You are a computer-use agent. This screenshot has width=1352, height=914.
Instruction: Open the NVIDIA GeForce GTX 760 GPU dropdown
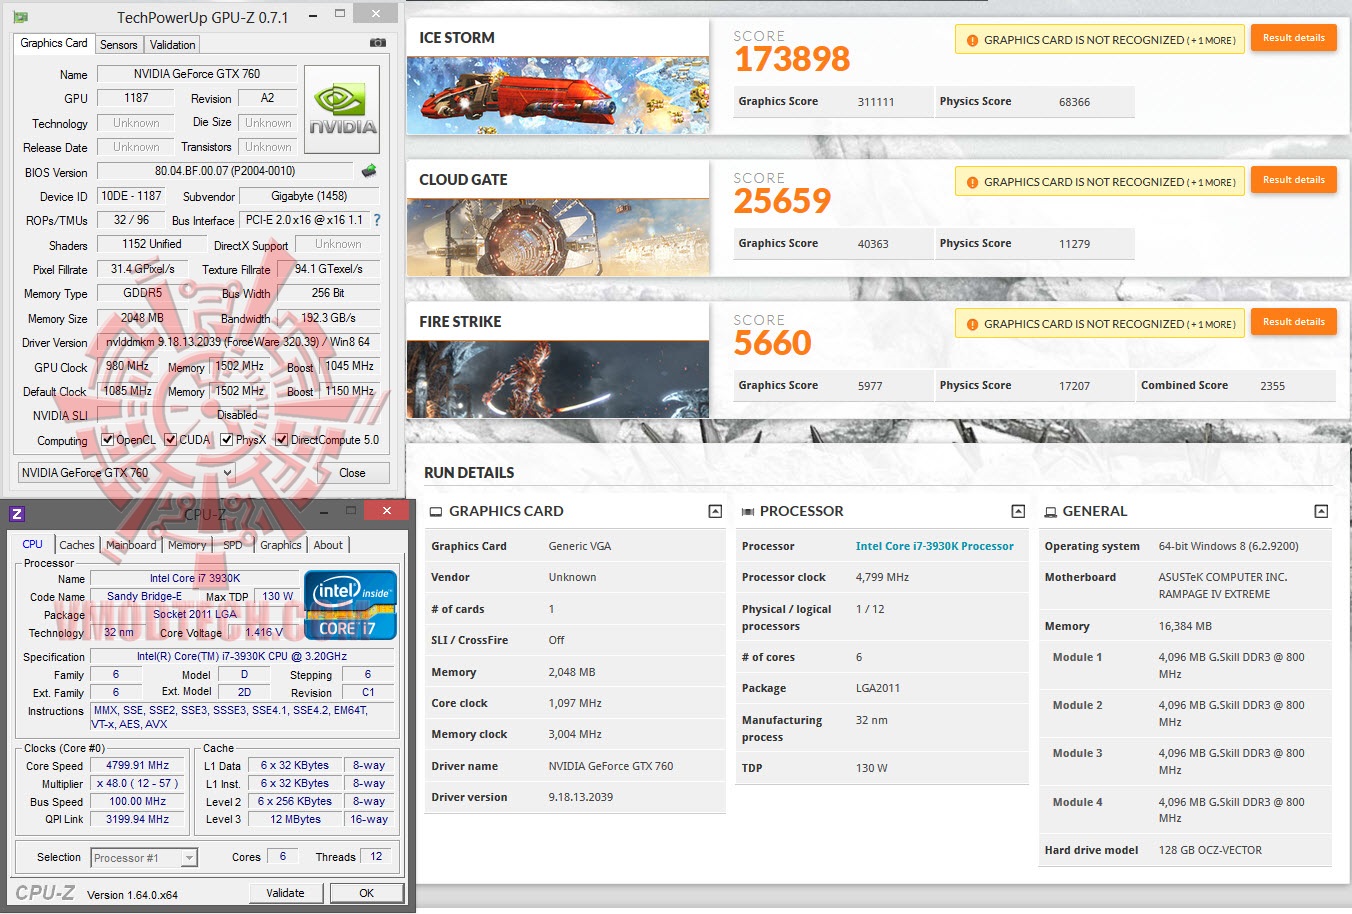coord(126,473)
